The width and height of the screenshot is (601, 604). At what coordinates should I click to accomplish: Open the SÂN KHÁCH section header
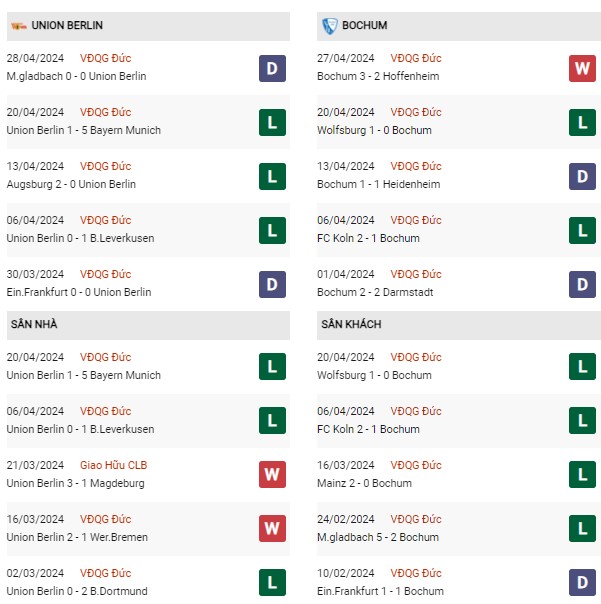point(458,325)
